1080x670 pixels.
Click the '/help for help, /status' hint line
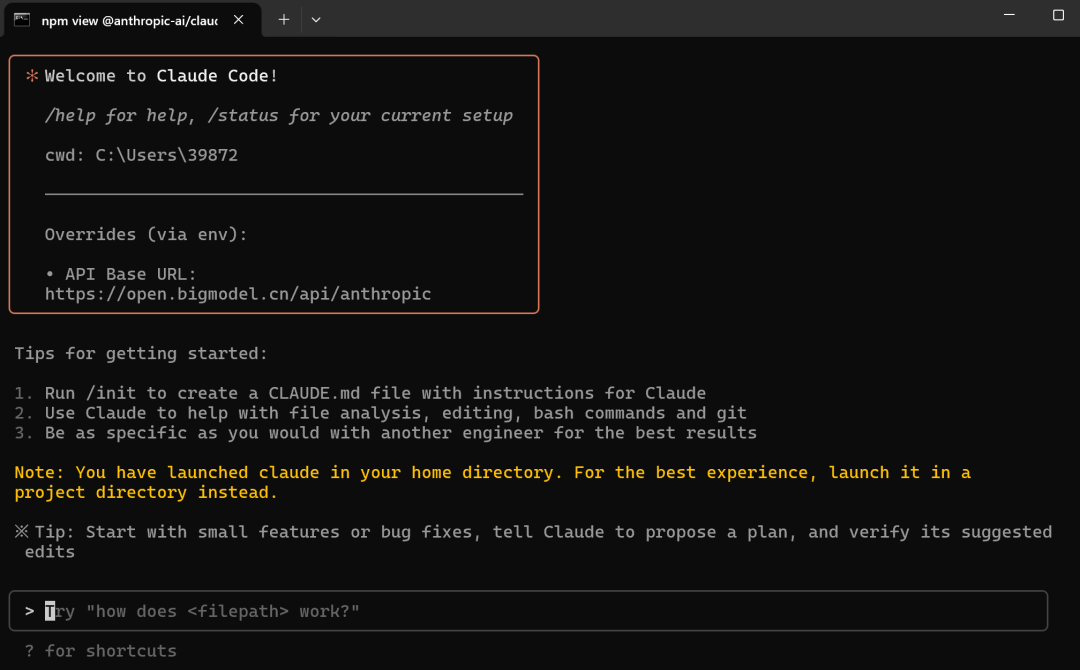tap(278, 115)
